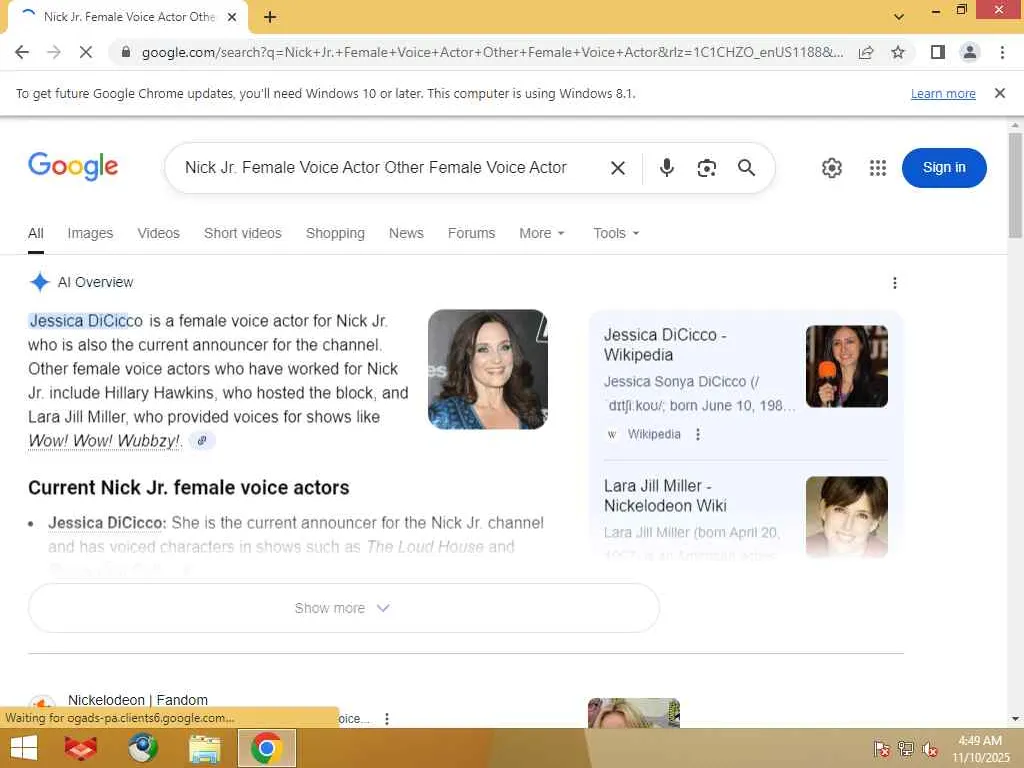Image resolution: width=1024 pixels, height=768 pixels.
Task: Open the Google apps grid
Action: click(x=878, y=168)
